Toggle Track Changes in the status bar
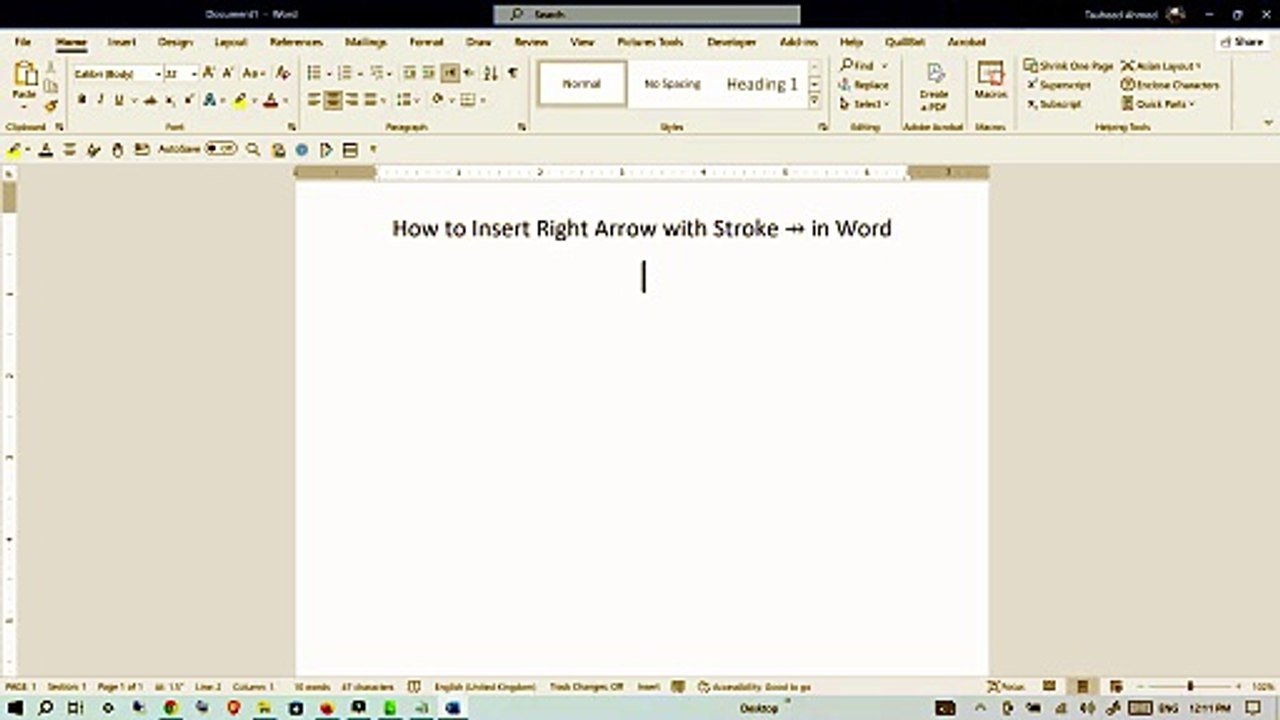This screenshot has height=720, width=1280. 586,687
